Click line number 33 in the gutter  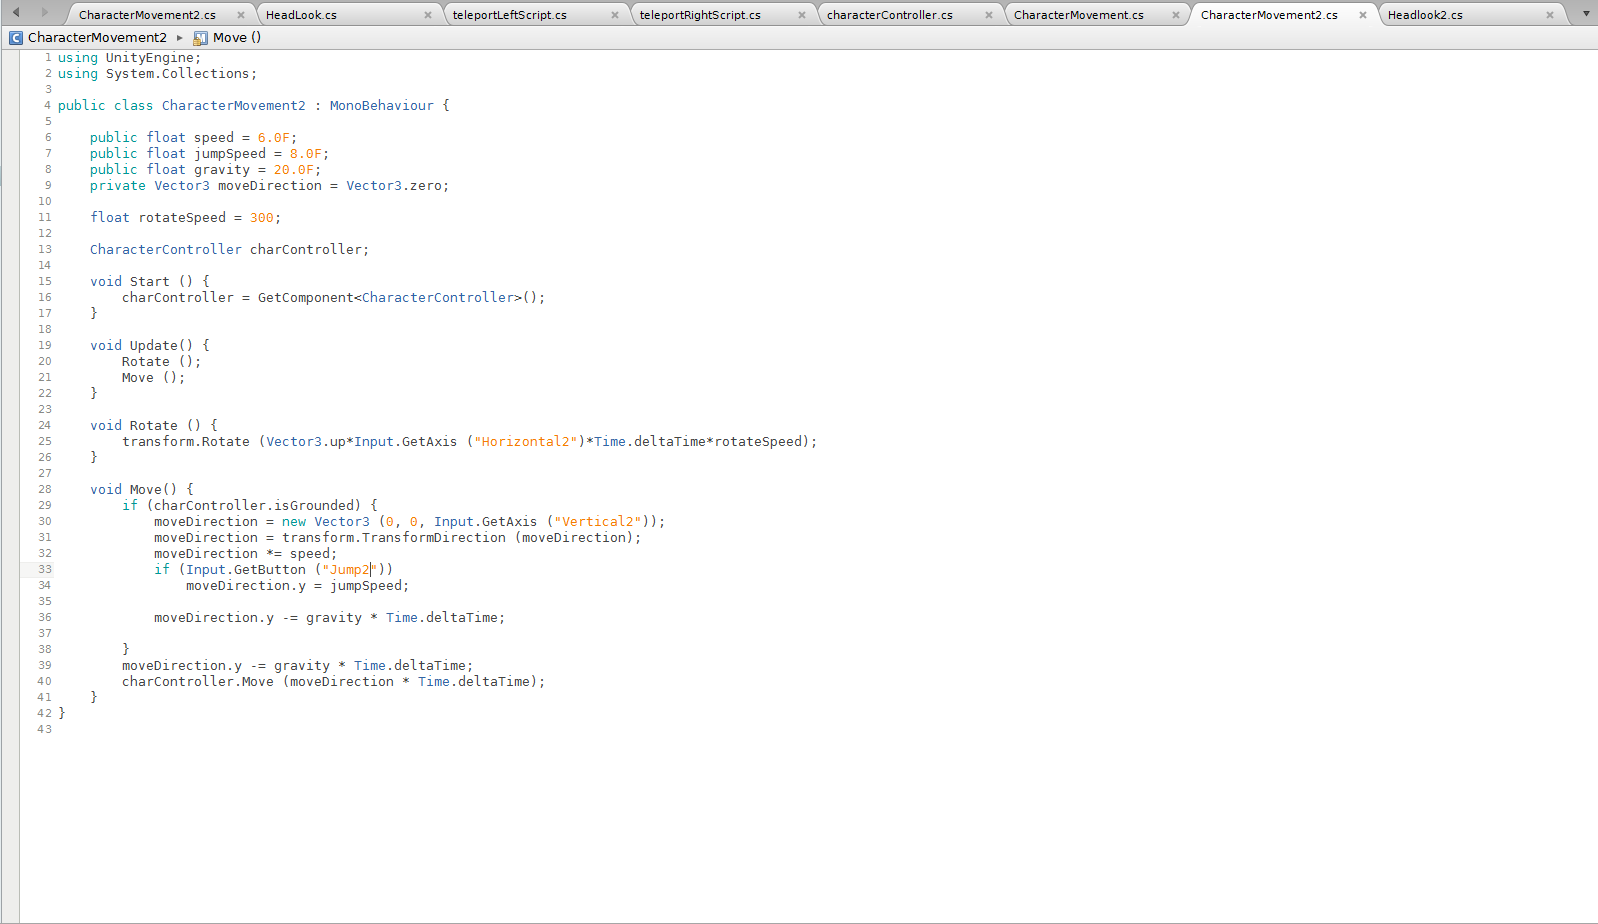(45, 570)
